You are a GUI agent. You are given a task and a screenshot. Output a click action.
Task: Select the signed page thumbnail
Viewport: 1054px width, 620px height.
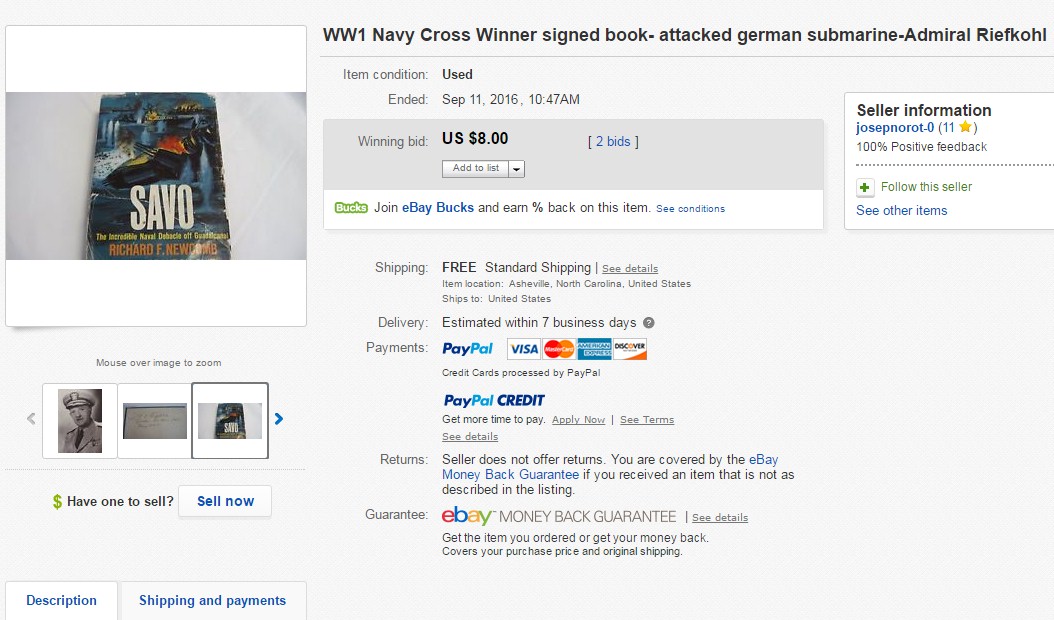pos(154,421)
